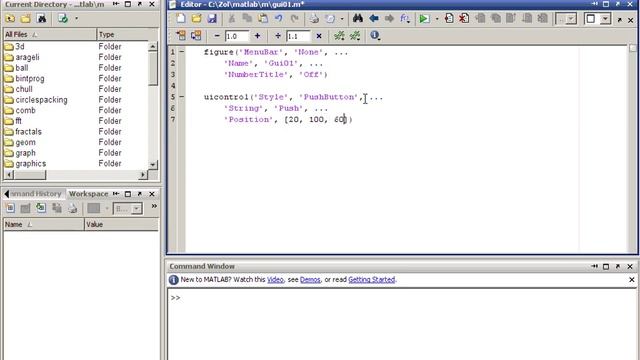Toggle breakpoint dash on line 5
The height and width of the screenshot is (360, 640).
click(182, 97)
